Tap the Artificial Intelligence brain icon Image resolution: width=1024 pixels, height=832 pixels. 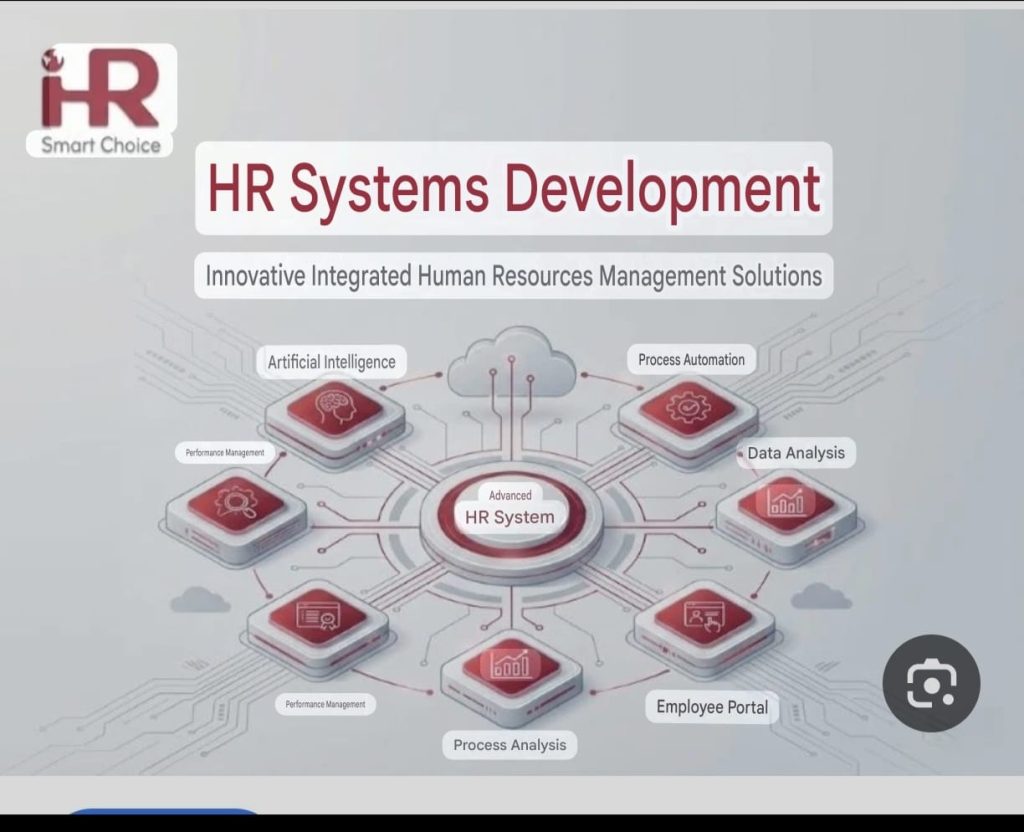tap(335, 409)
